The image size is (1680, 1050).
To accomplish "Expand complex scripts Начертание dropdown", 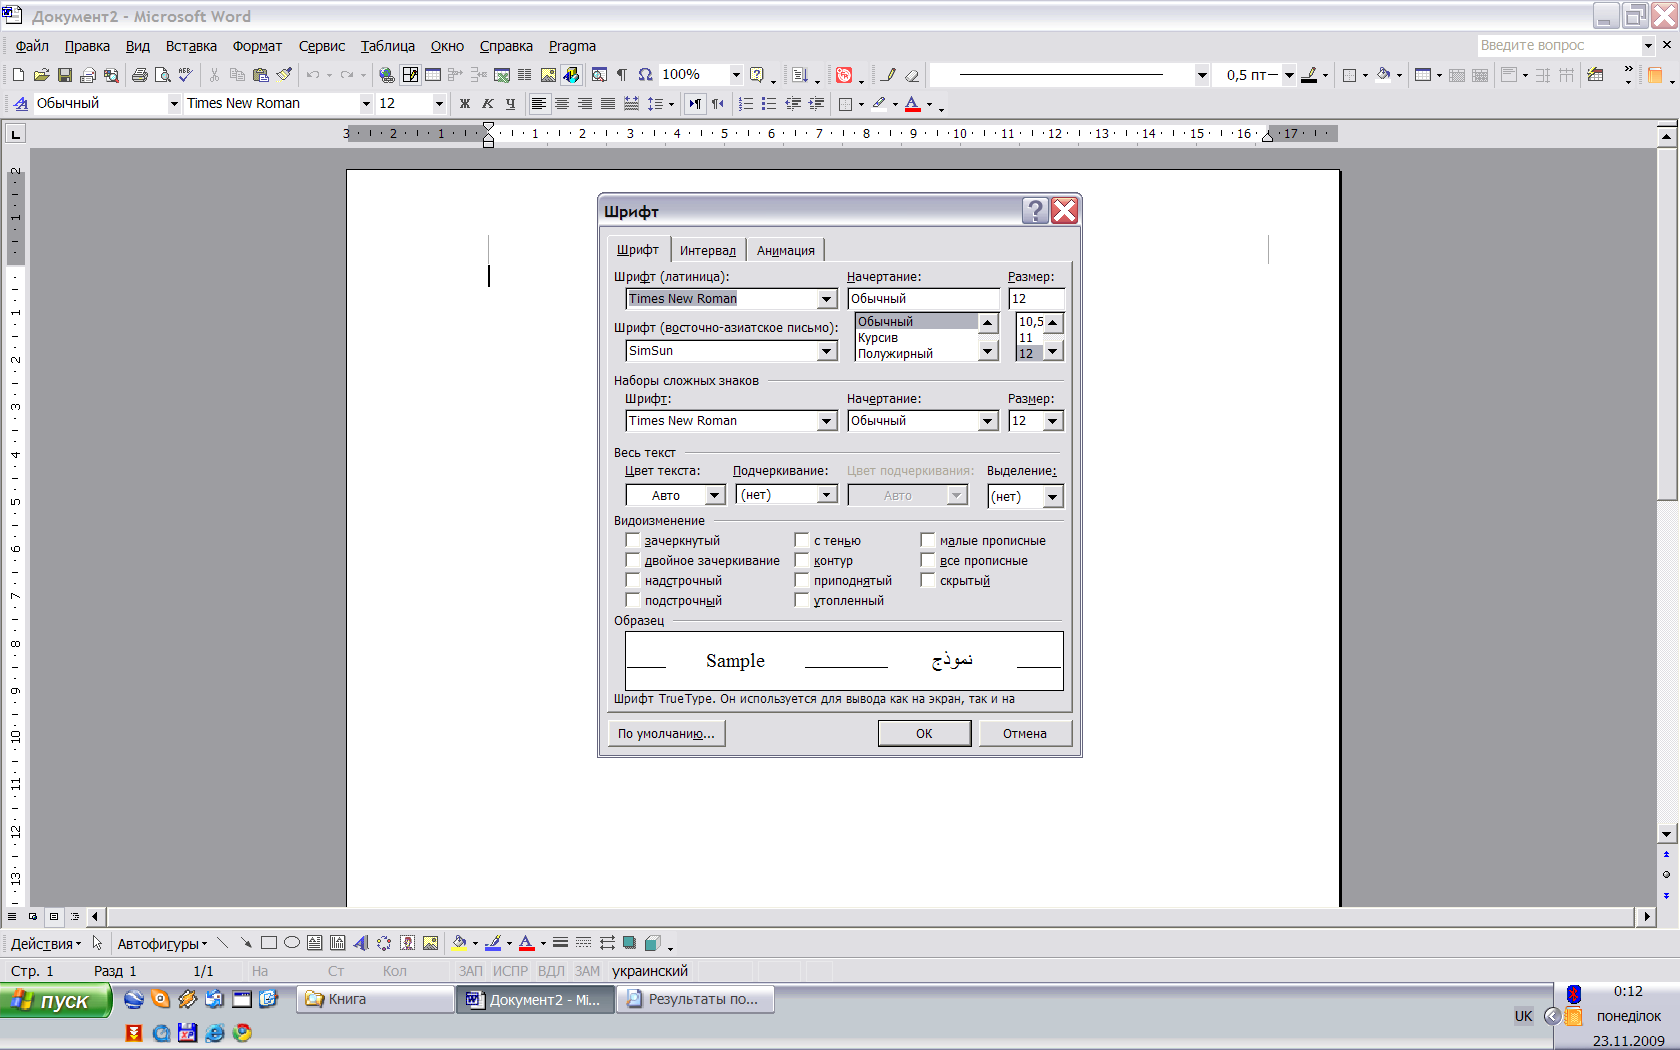I will (x=988, y=421).
